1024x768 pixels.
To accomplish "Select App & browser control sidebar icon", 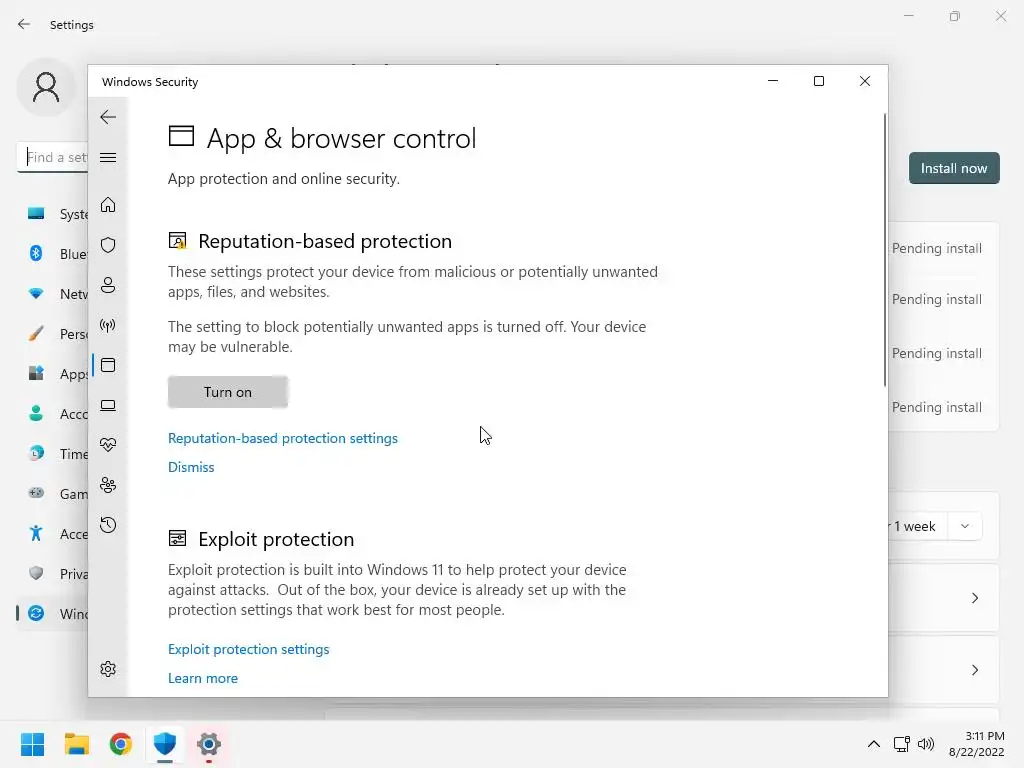I will pyautogui.click(x=108, y=365).
